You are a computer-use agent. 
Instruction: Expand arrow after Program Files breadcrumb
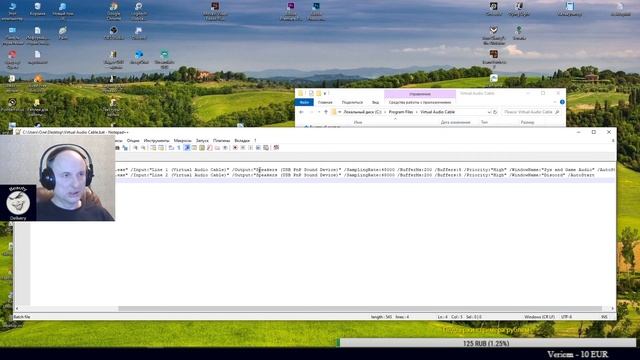tap(417, 112)
